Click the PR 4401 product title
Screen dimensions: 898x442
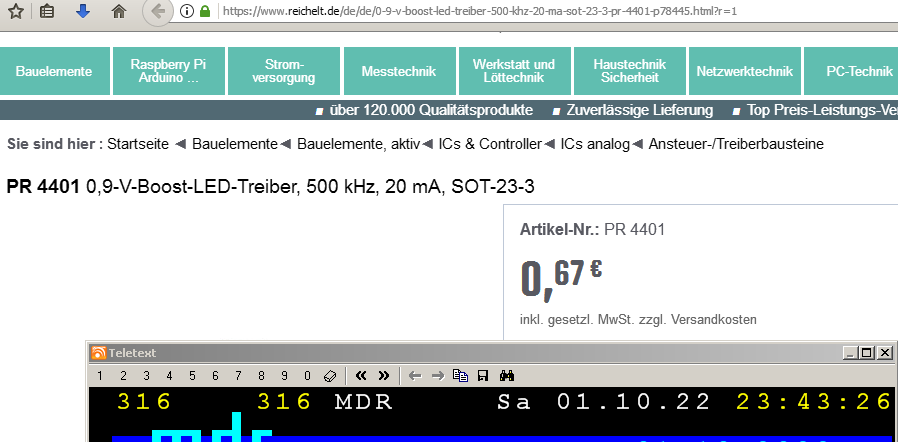(x=270, y=187)
